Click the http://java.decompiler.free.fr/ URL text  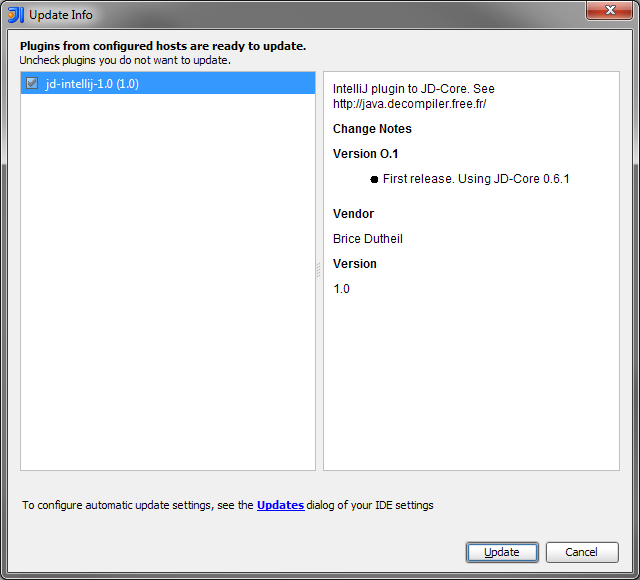(409, 104)
